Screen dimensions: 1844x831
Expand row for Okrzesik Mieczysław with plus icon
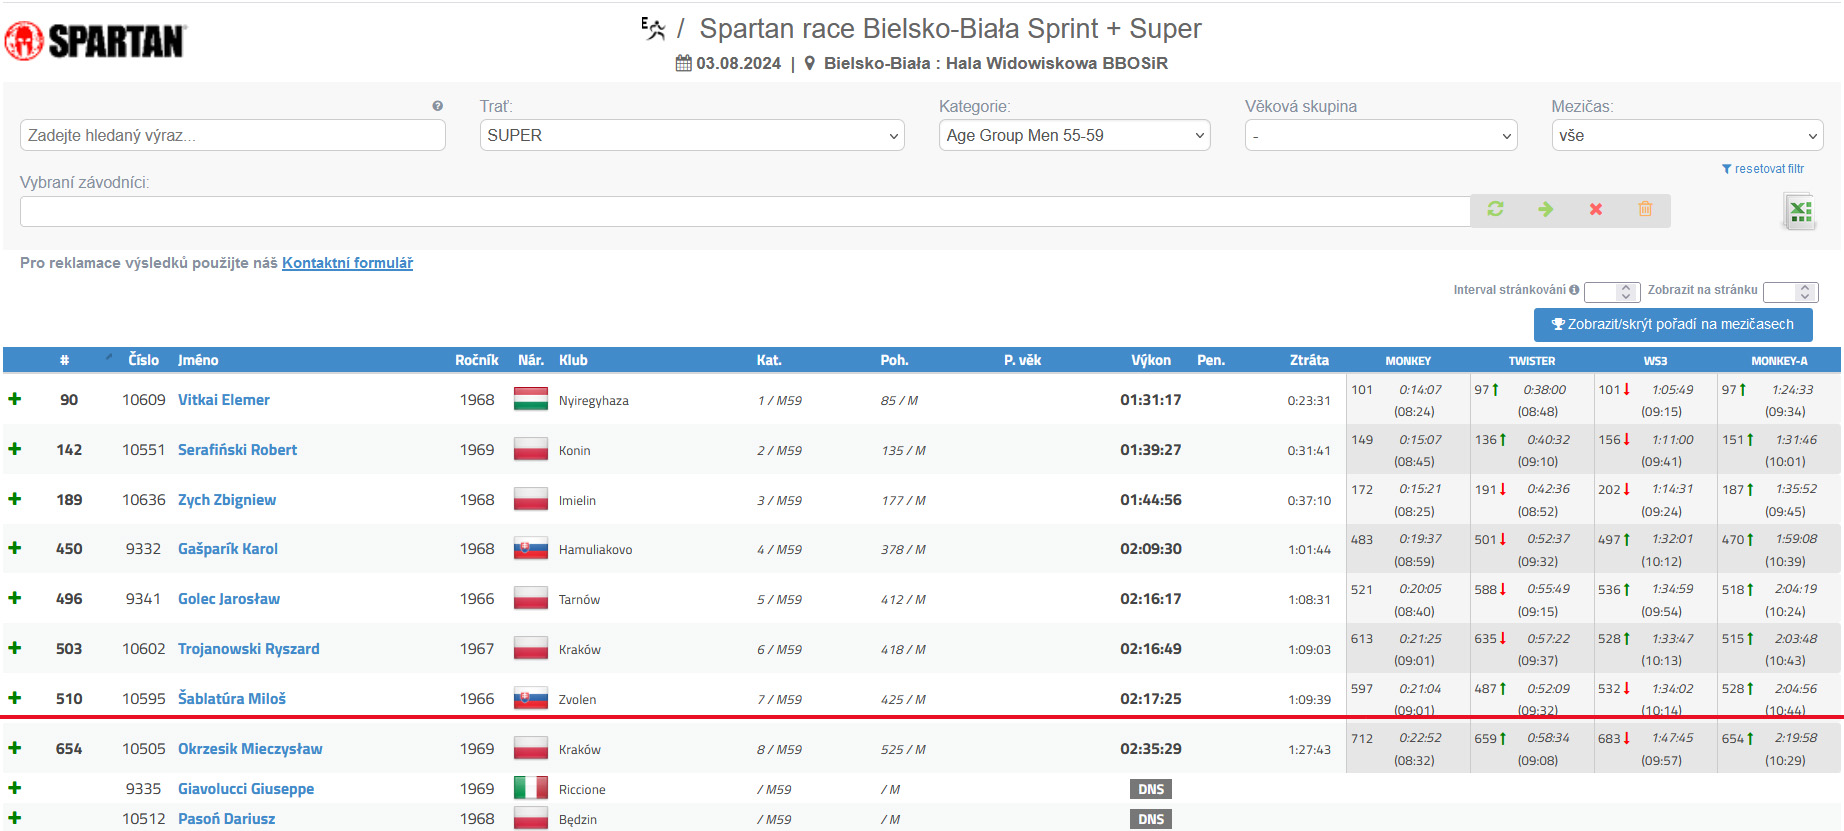tap(15, 748)
